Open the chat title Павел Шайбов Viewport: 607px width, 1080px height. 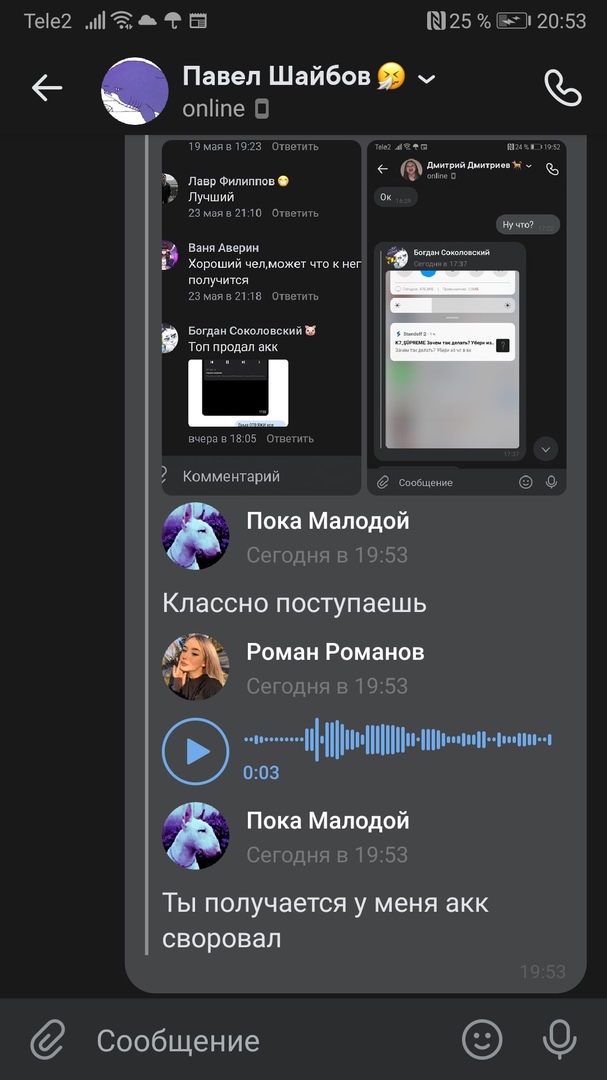(276, 76)
